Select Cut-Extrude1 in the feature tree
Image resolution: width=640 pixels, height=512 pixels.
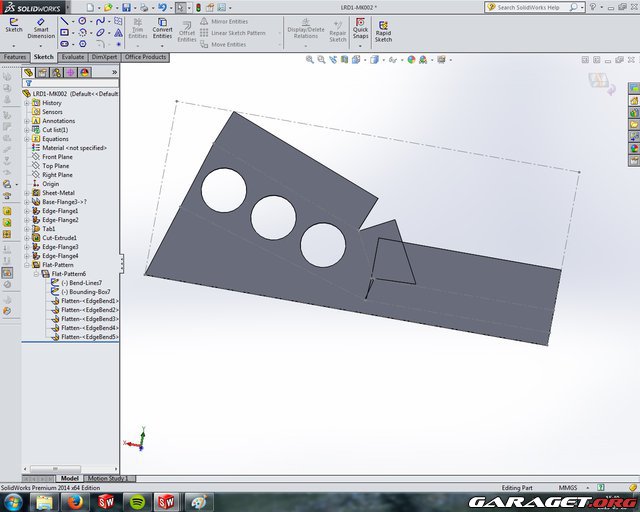click(59, 238)
